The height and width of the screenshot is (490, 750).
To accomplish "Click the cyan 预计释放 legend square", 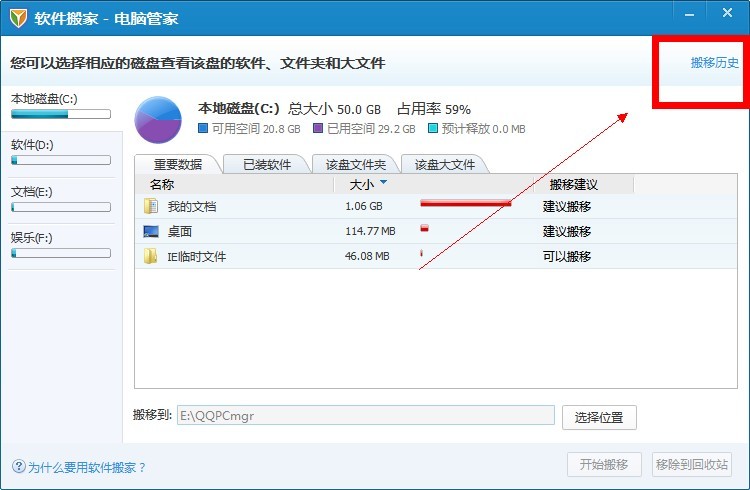I will [x=433, y=128].
